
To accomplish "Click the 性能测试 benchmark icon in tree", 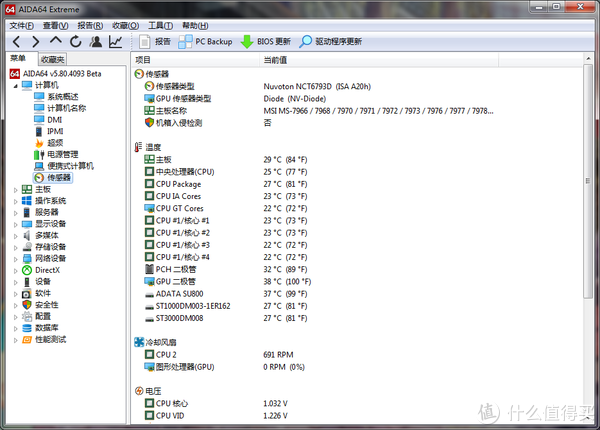I will (27, 339).
